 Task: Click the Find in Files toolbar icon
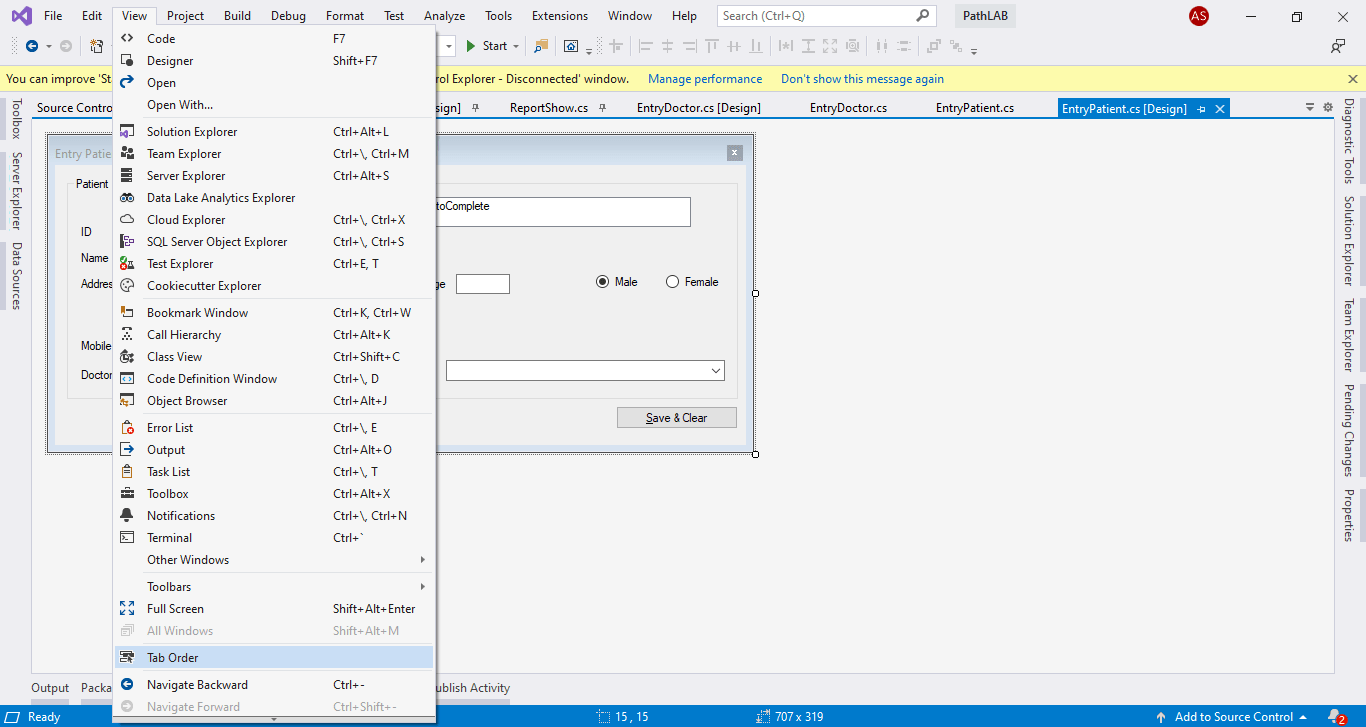click(541, 46)
